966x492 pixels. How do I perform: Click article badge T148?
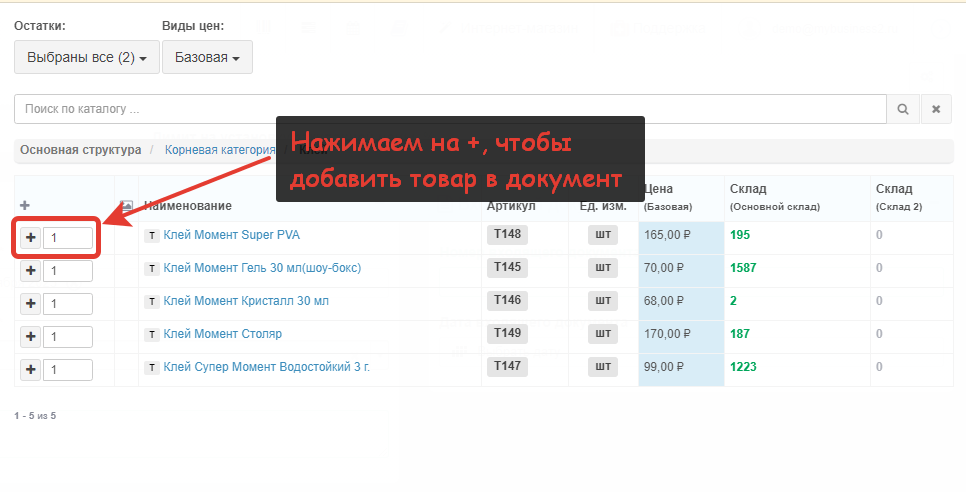(508, 235)
